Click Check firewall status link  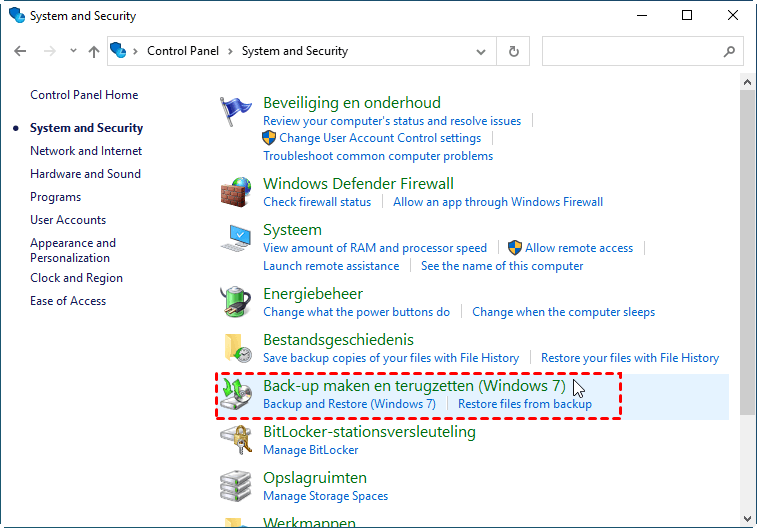[x=317, y=202]
